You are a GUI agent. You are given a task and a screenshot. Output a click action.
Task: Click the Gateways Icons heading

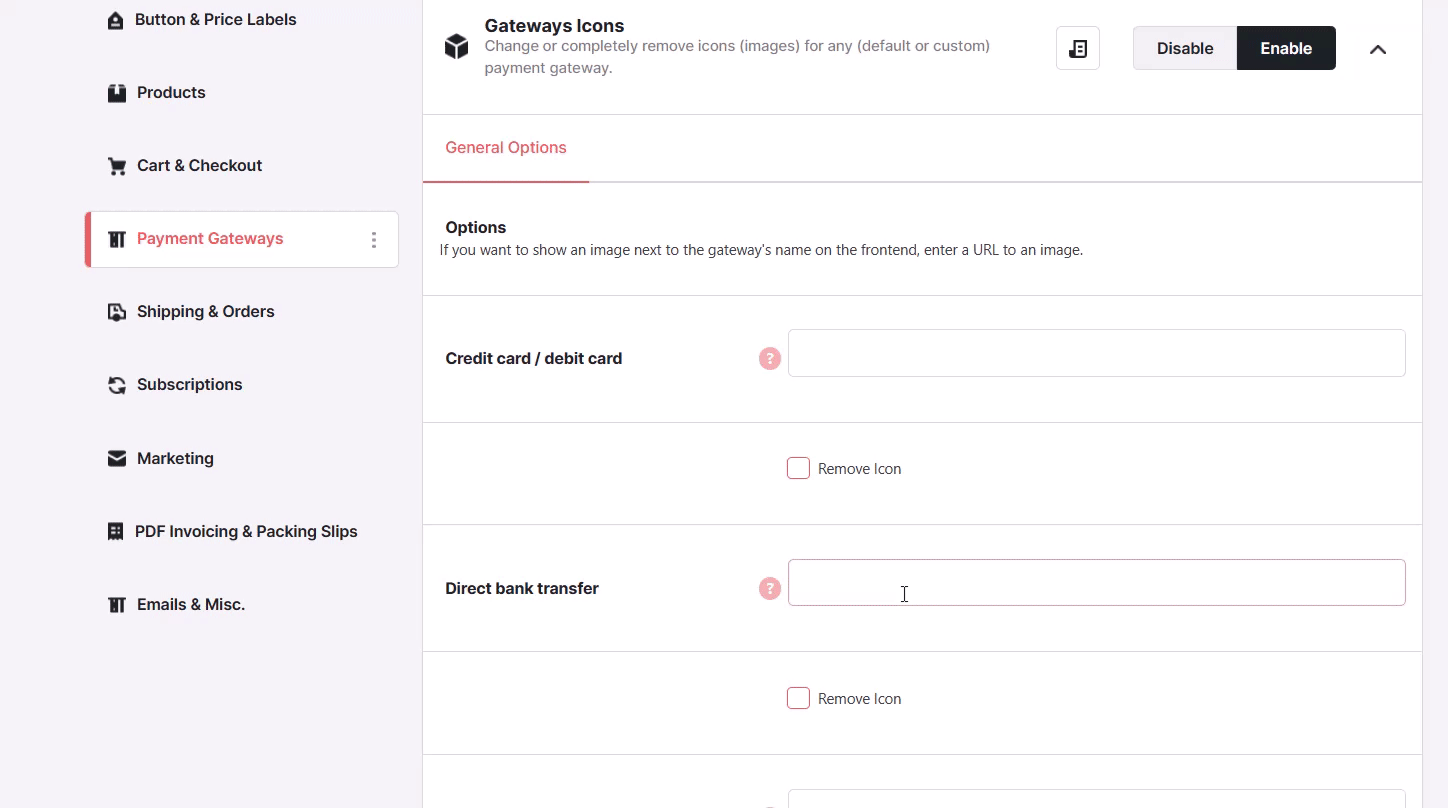click(x=554, y=26)
